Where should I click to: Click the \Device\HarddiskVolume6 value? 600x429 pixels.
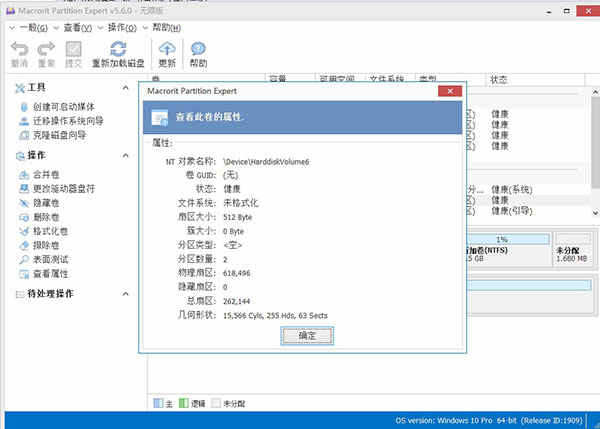coord(266,162)
